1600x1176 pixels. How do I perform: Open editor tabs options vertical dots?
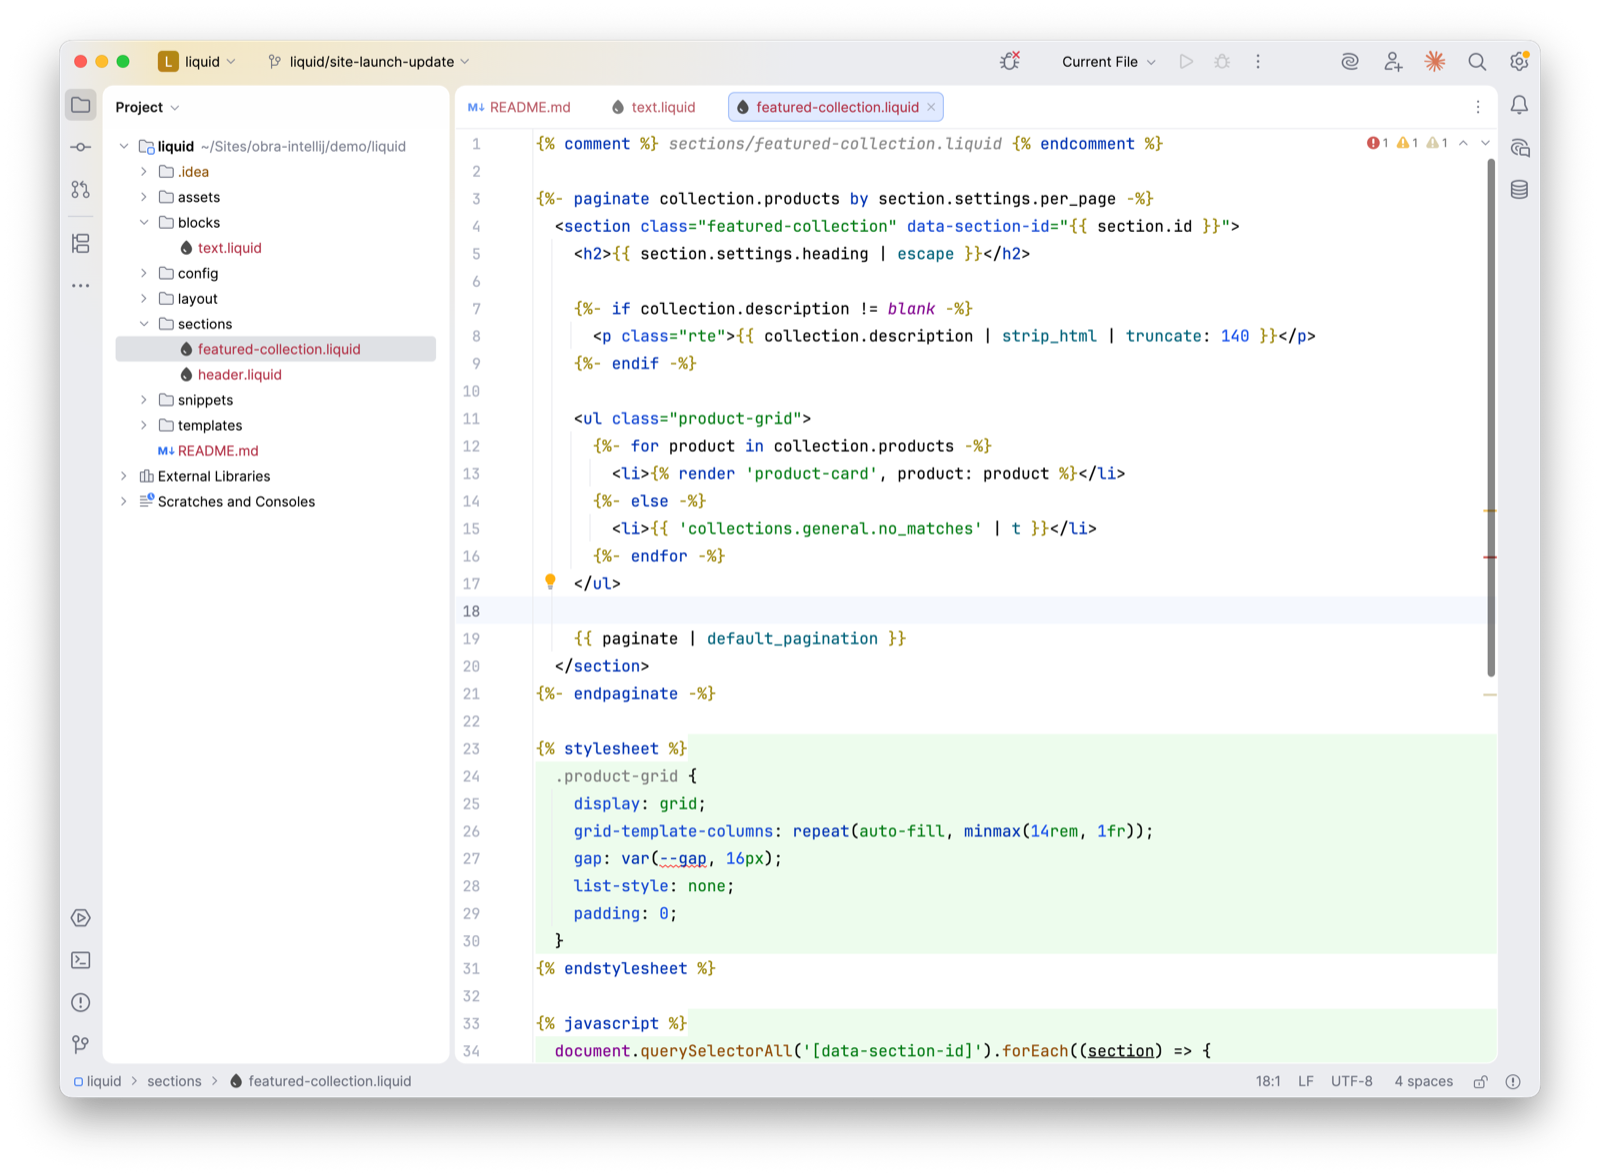(x=1478, y=107)
